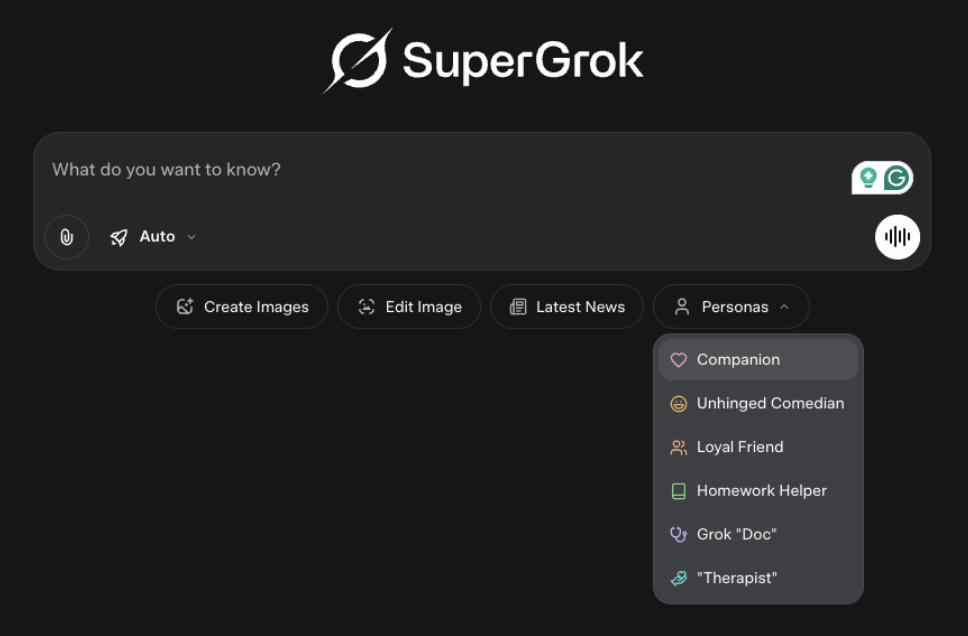This screenshot has height=636, width=968.
Task: Choose the Unhinged Comedian persona
Action: tap(758, 403)
